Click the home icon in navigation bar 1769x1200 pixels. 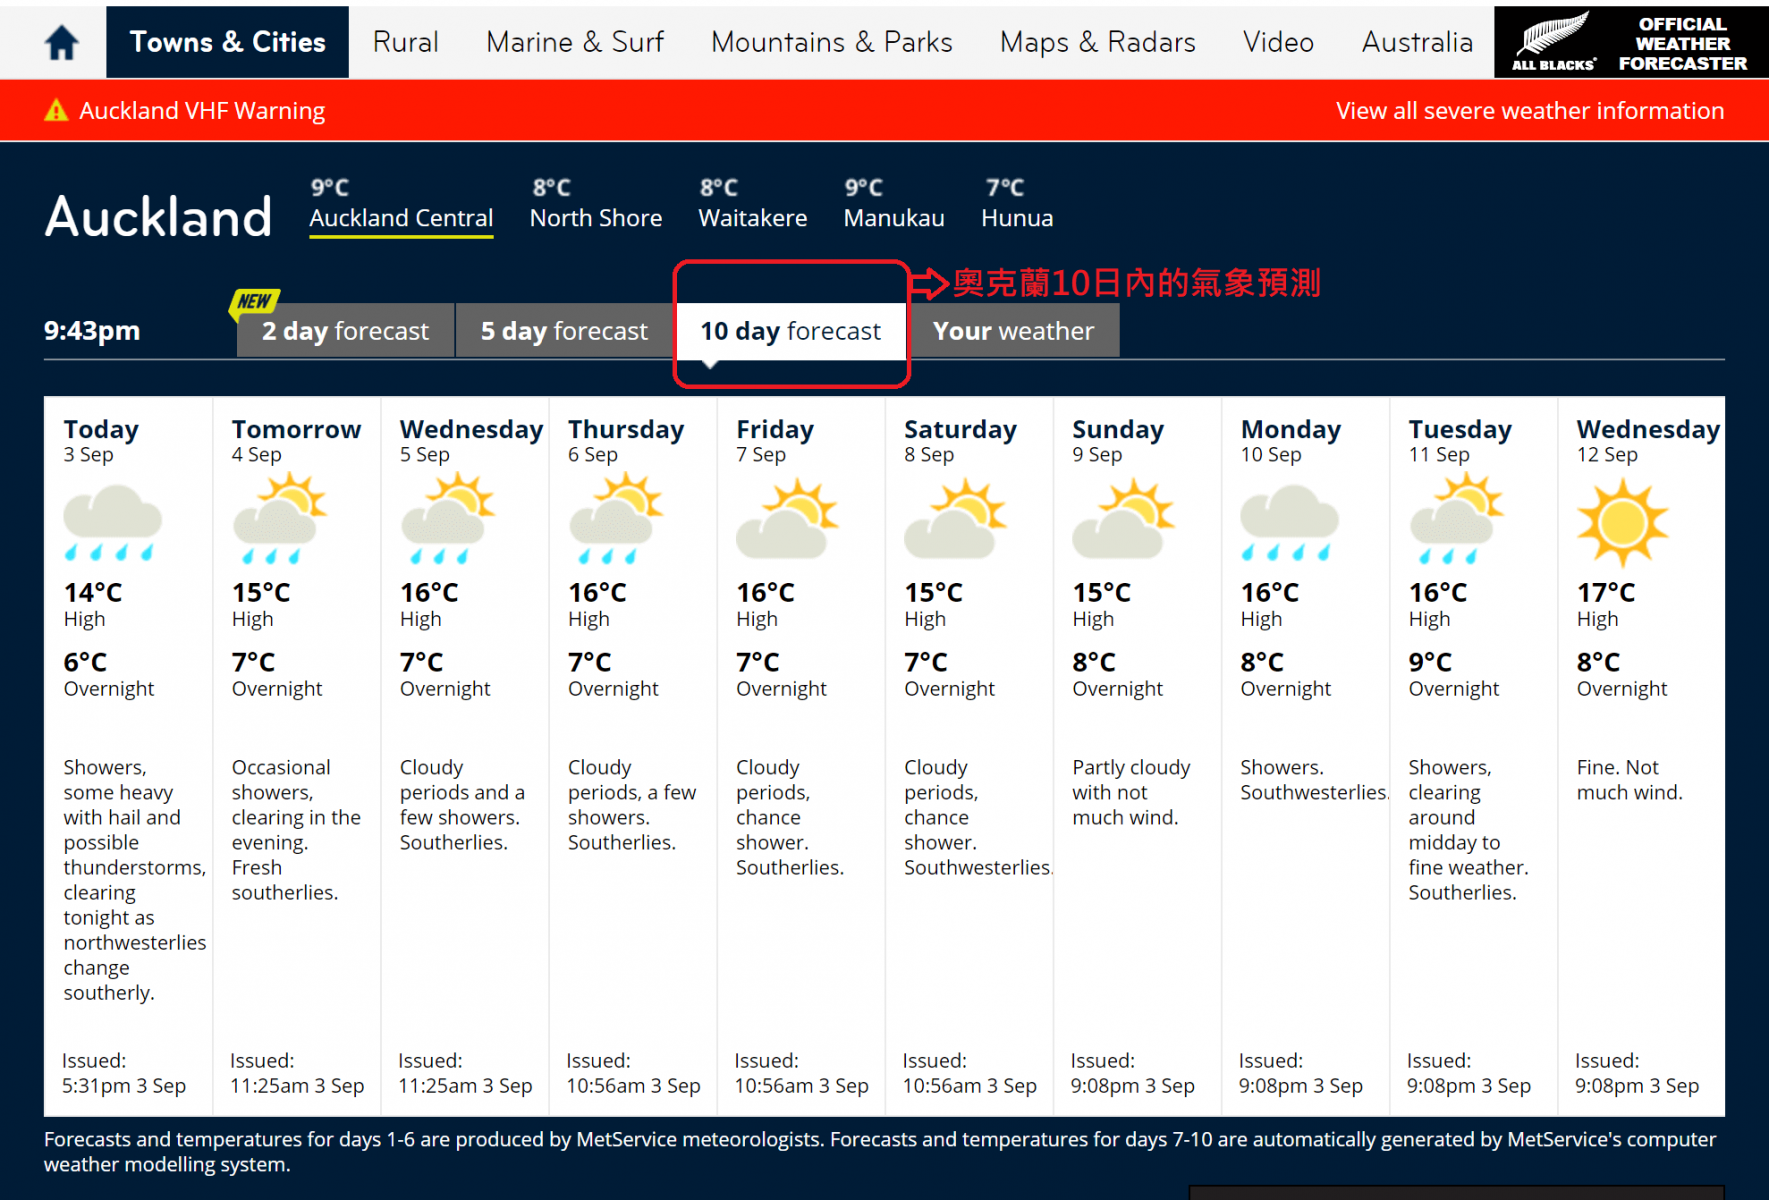[61, 42]
